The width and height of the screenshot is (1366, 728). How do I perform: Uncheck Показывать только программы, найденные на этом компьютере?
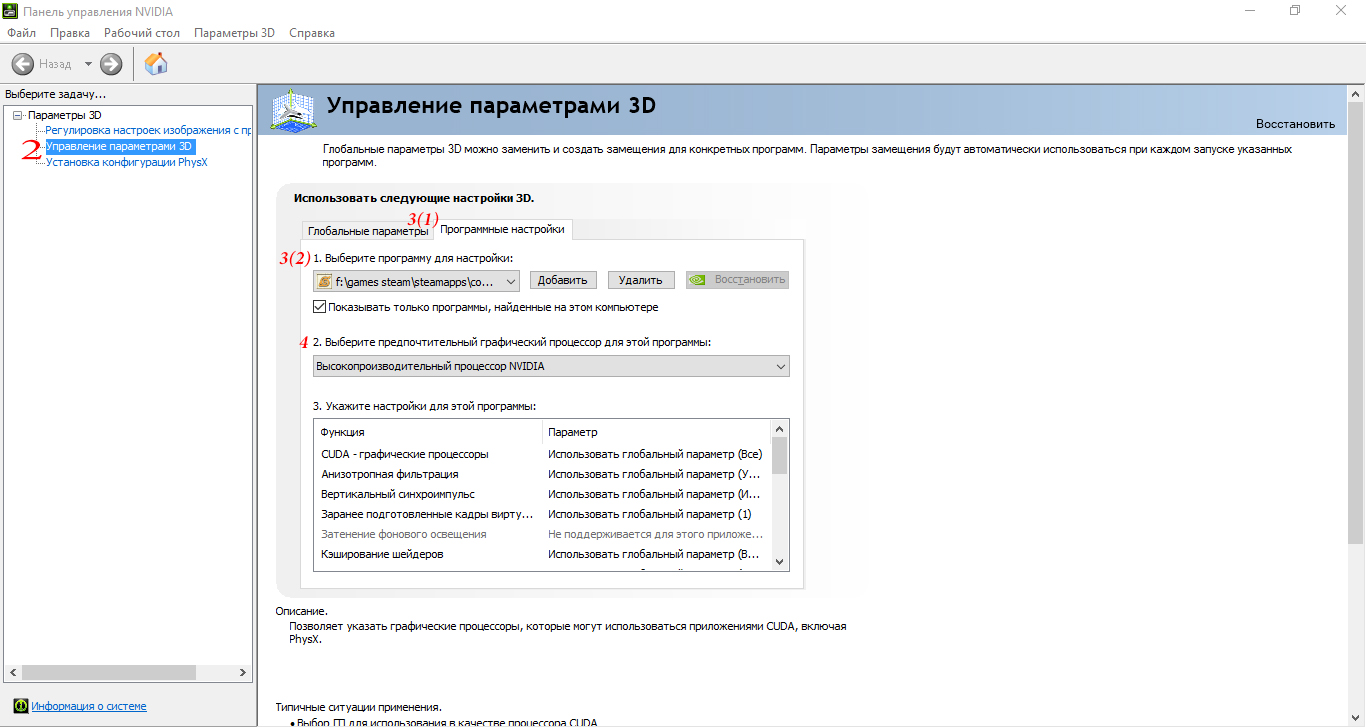click(320, 307)
